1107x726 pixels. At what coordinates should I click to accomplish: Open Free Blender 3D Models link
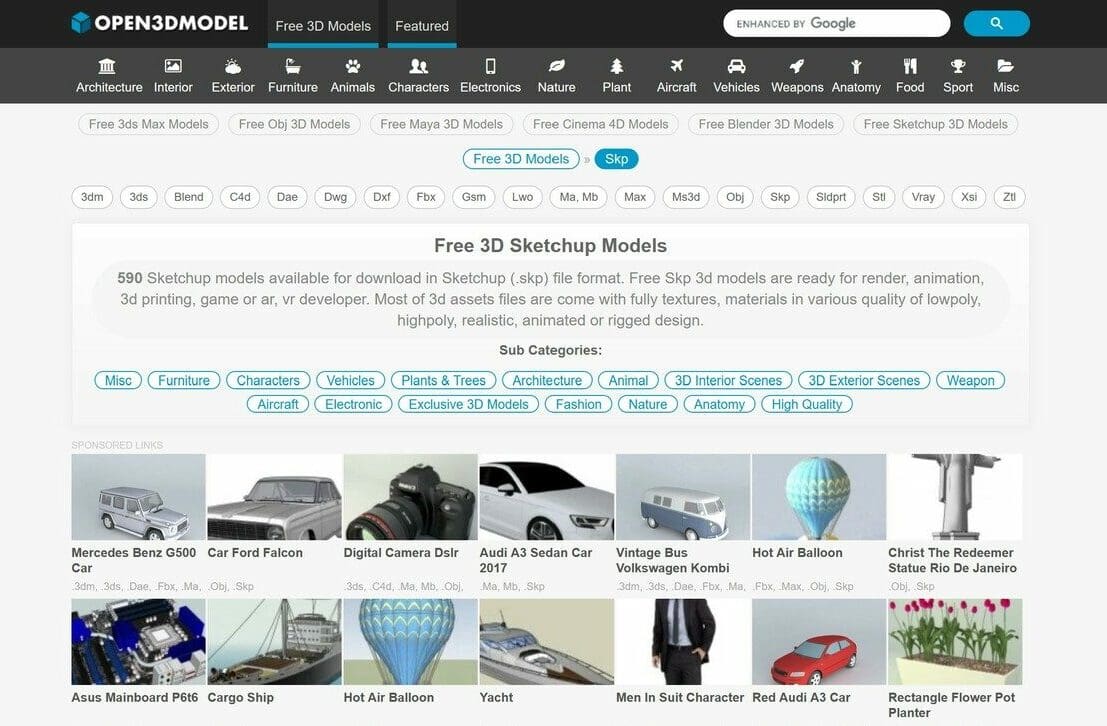click(766, 124)
